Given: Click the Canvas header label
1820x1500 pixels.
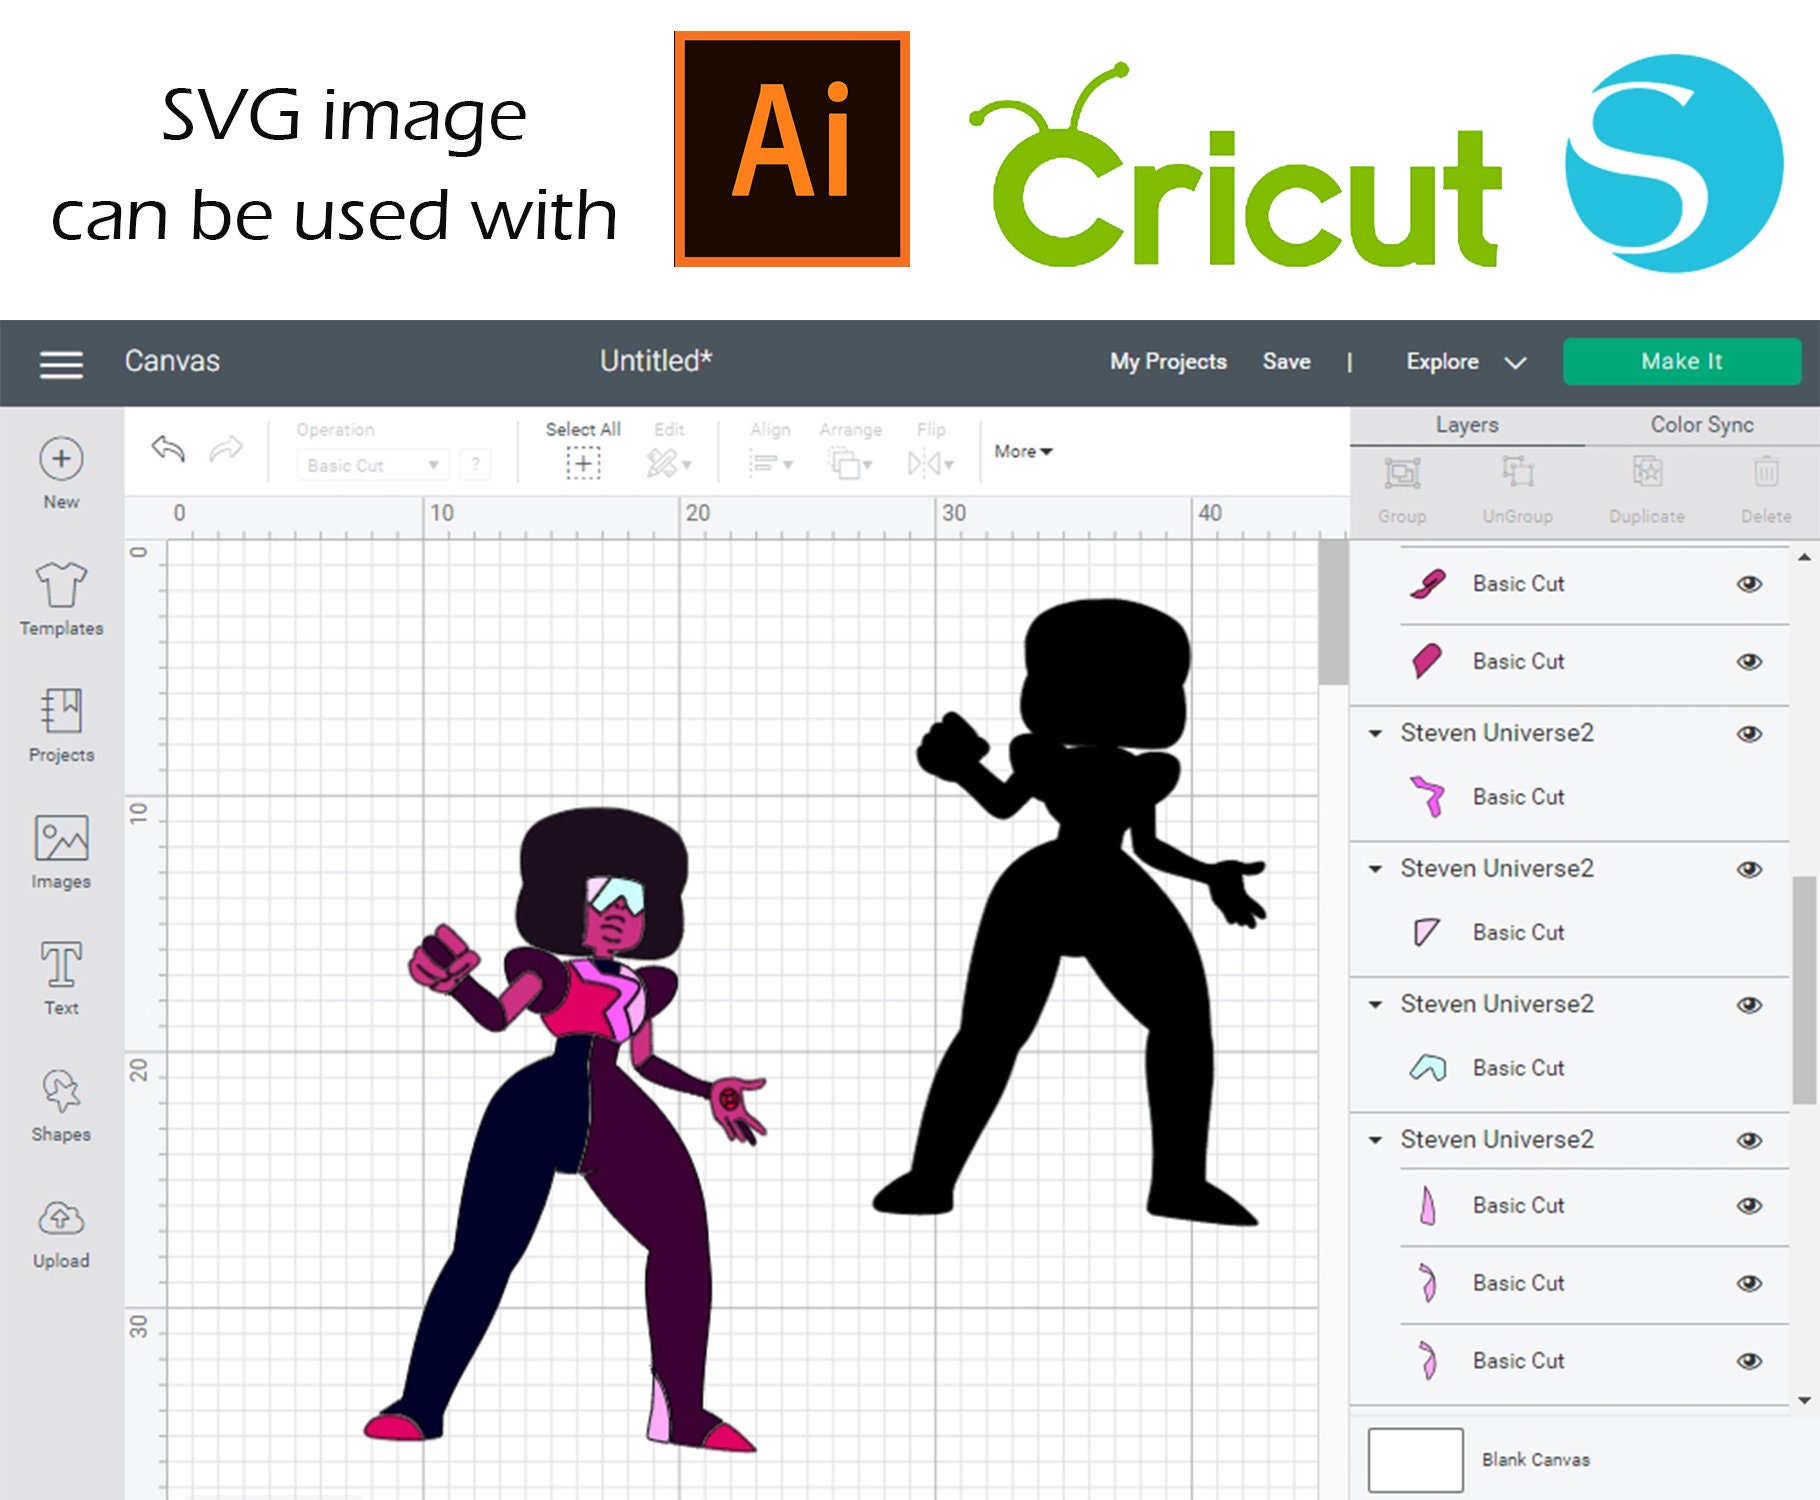Looking at the screenshot, I should pyautogui.click(x=172, y=361).
